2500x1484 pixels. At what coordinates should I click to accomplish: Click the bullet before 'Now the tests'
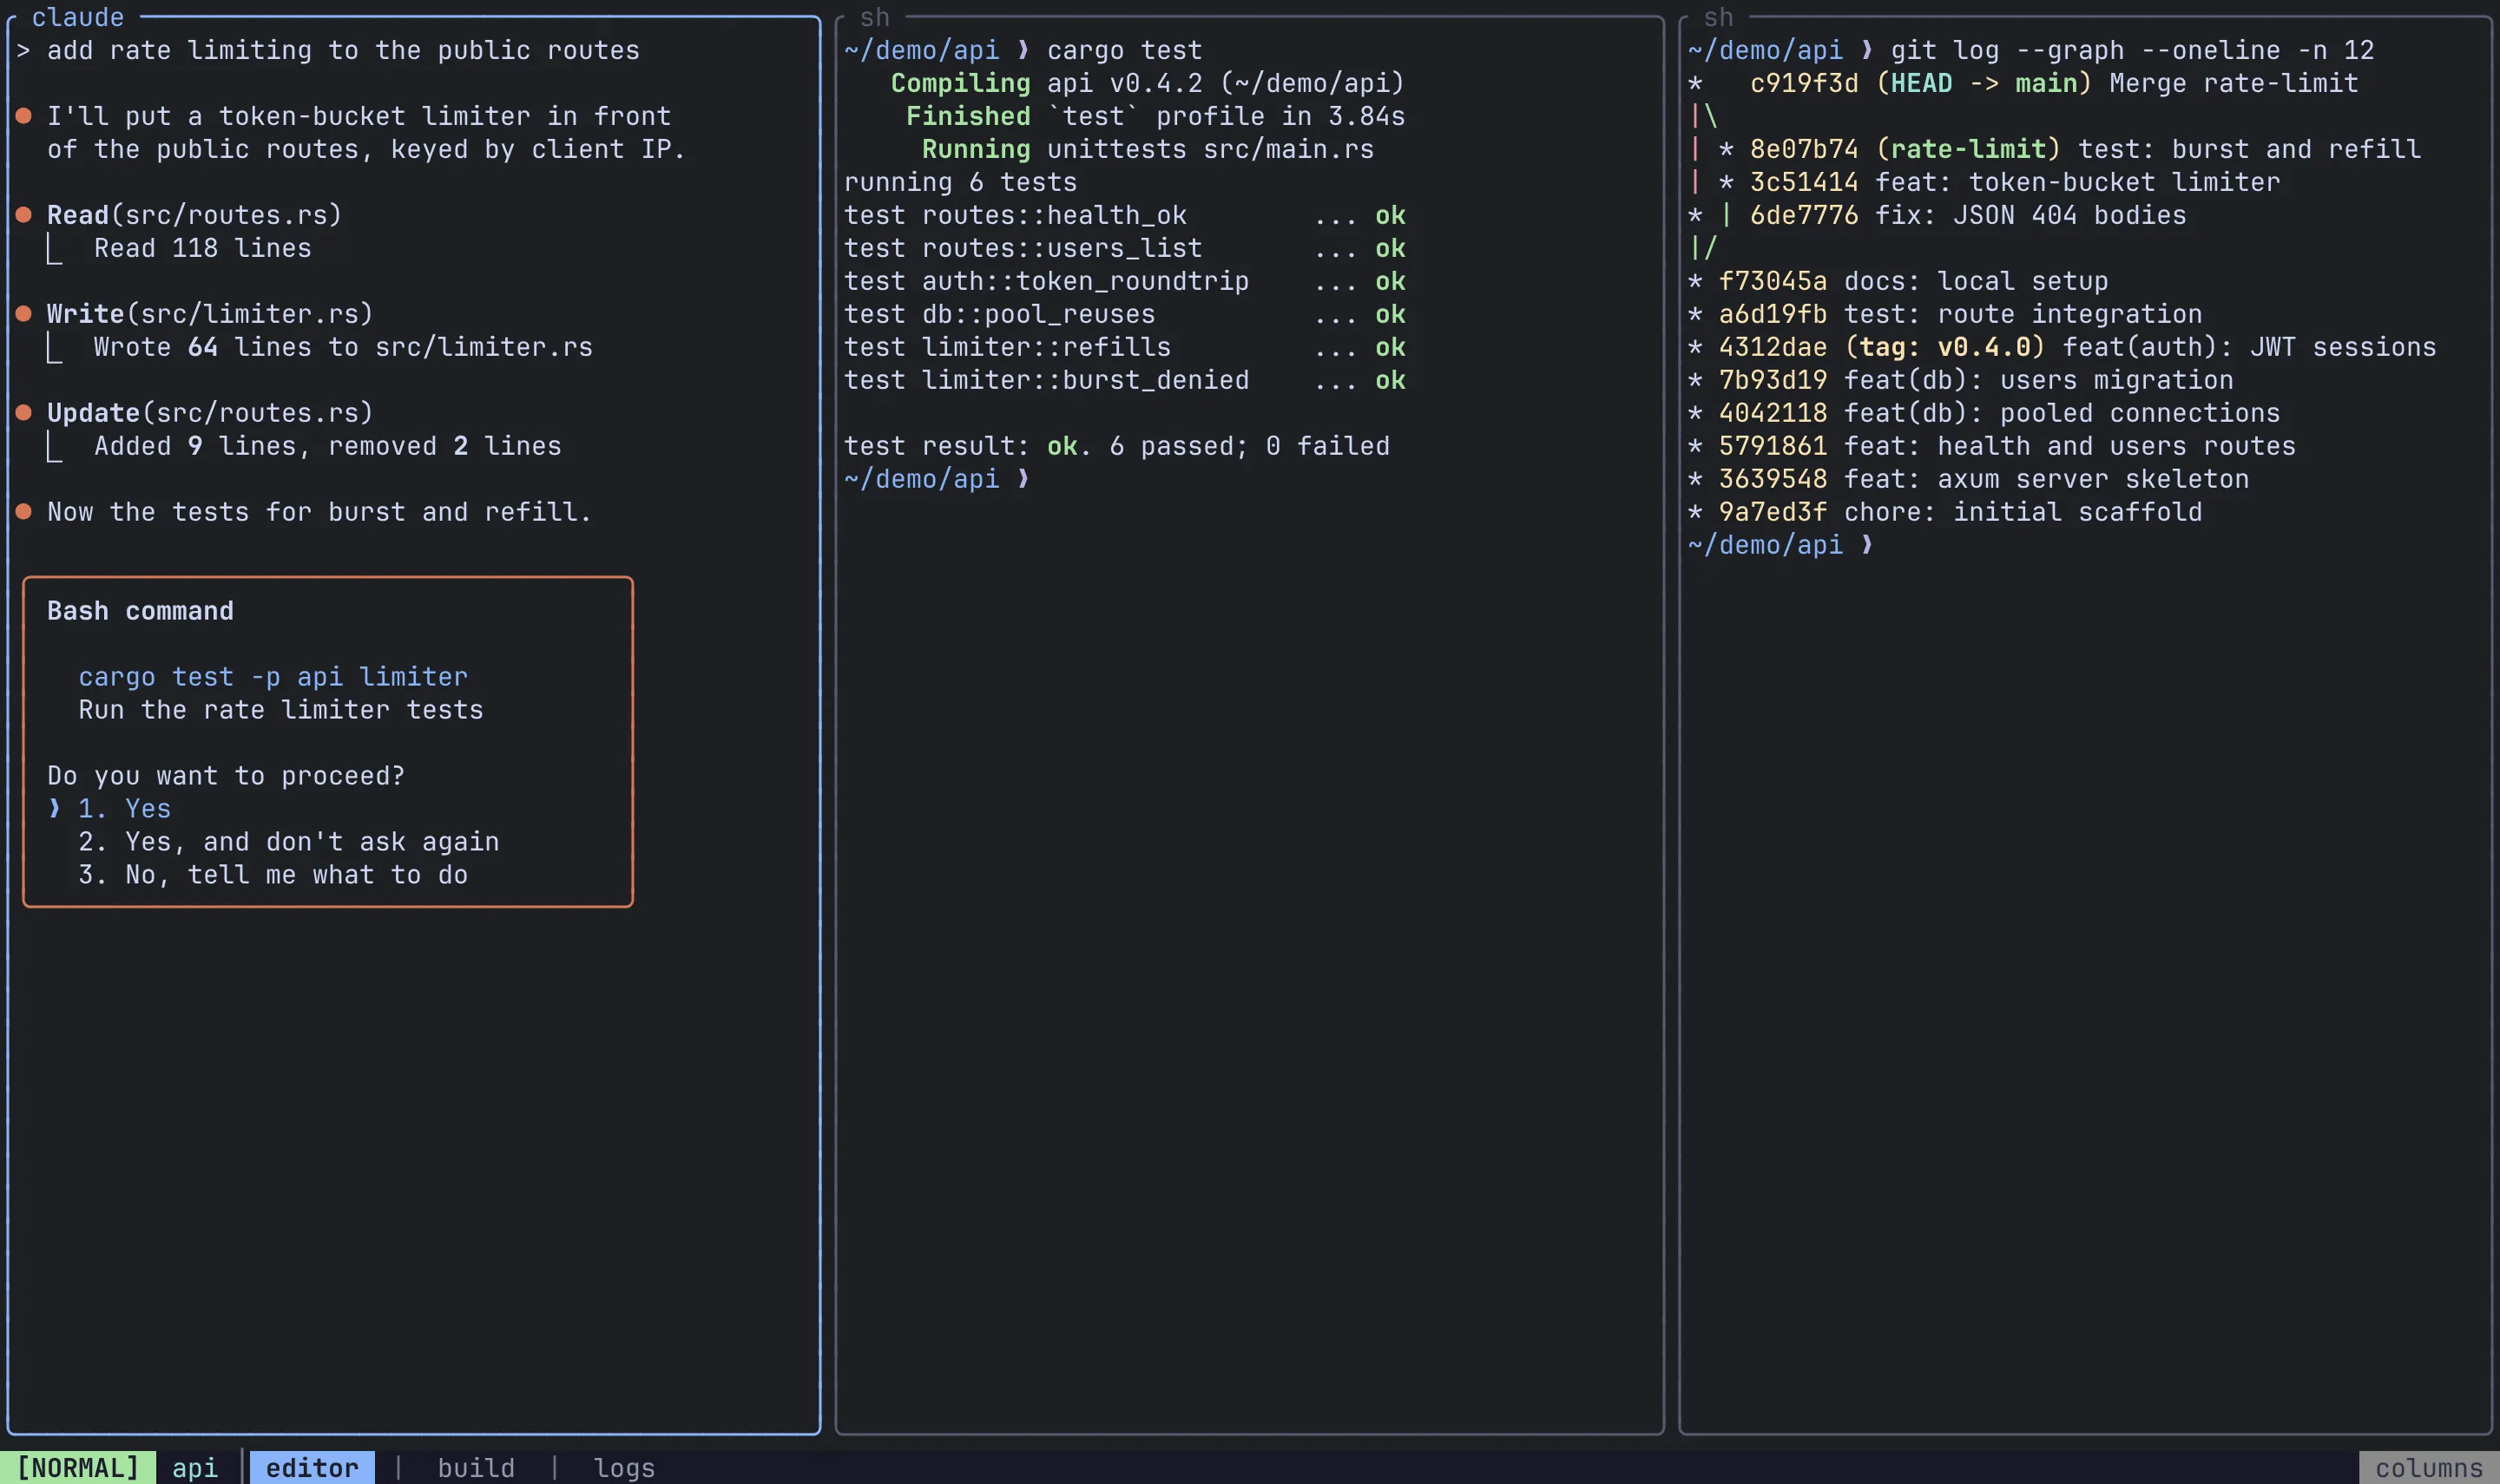(24, 511)
